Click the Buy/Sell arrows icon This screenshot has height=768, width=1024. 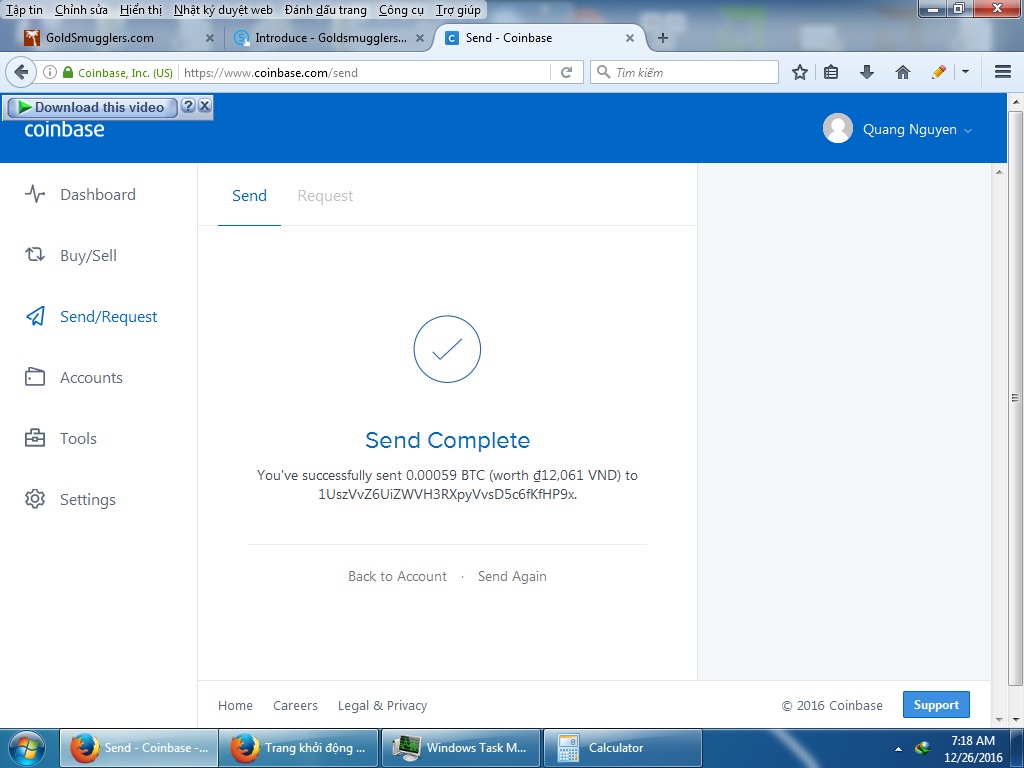(x=35, y=255)
